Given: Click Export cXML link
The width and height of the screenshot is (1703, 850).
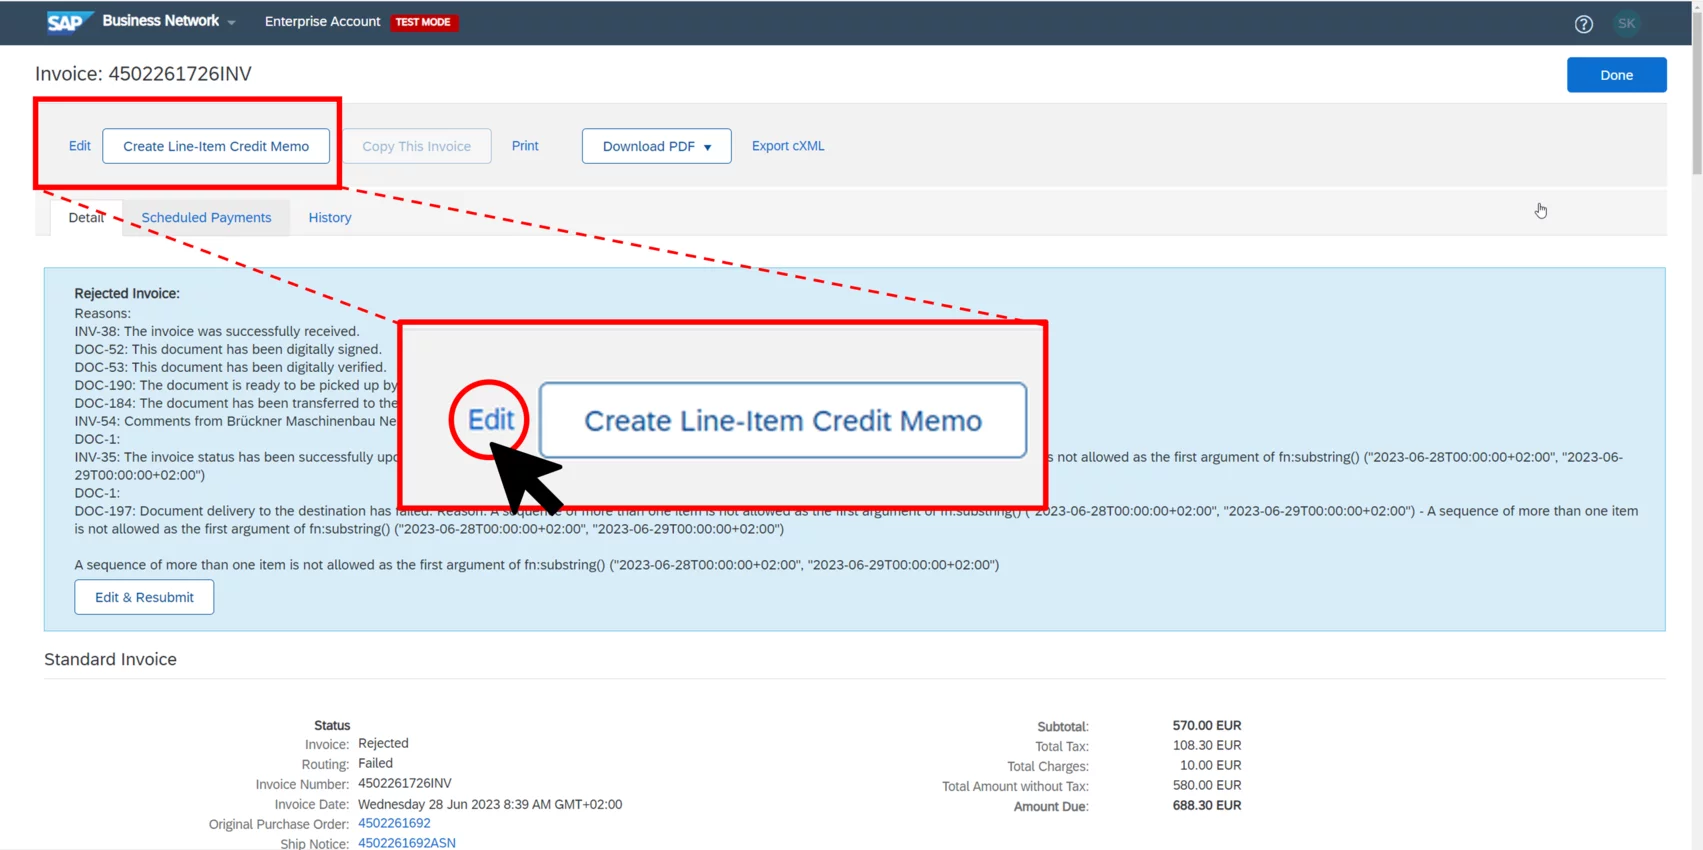Looking at the screenshot, I should pyautogui.click(x=788, y=146).
